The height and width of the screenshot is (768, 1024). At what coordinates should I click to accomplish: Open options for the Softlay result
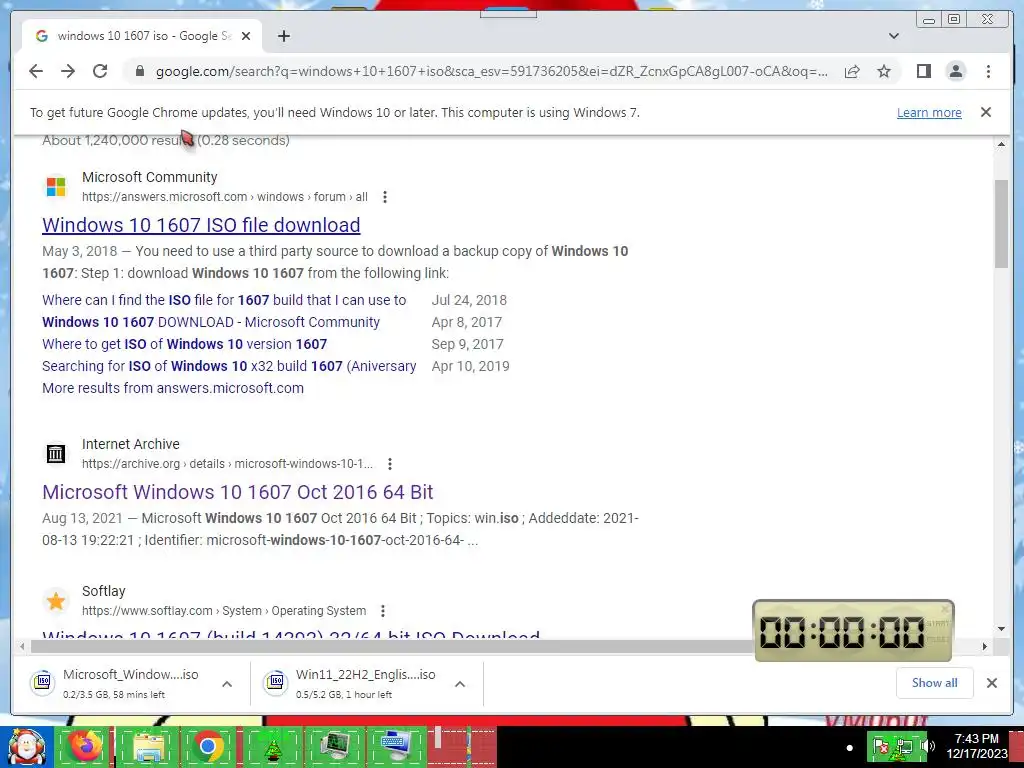click(383, 611)
